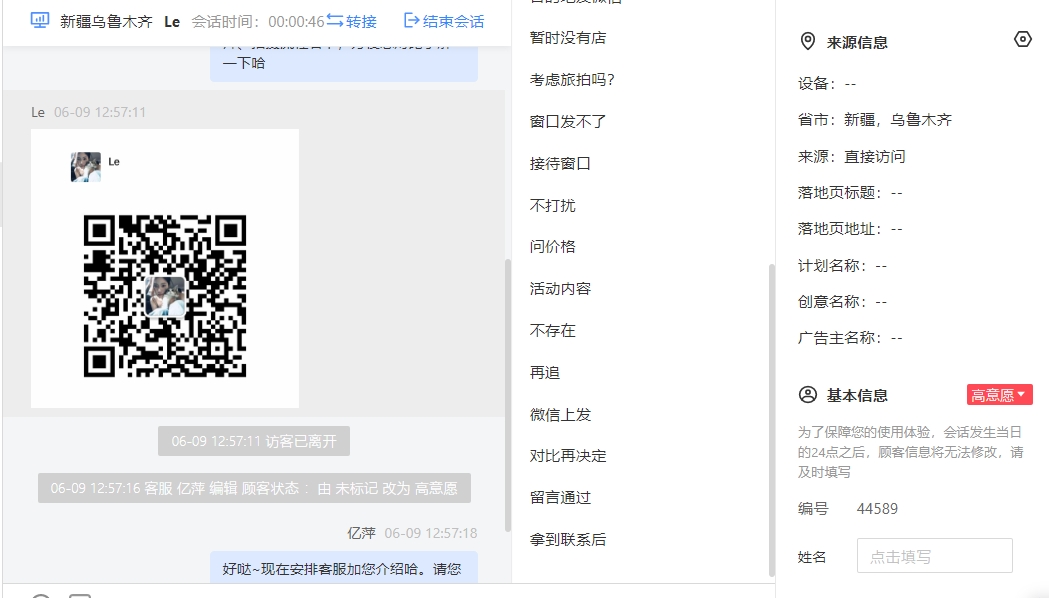Click the 落地页标题 row
Screen dimensions: 1049x598
tap(850, 193)
